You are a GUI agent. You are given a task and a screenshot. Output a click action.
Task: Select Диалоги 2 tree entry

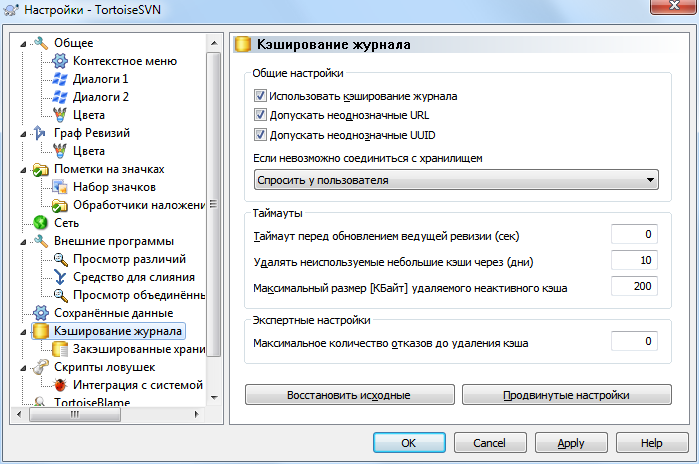(x=101, y=97)
